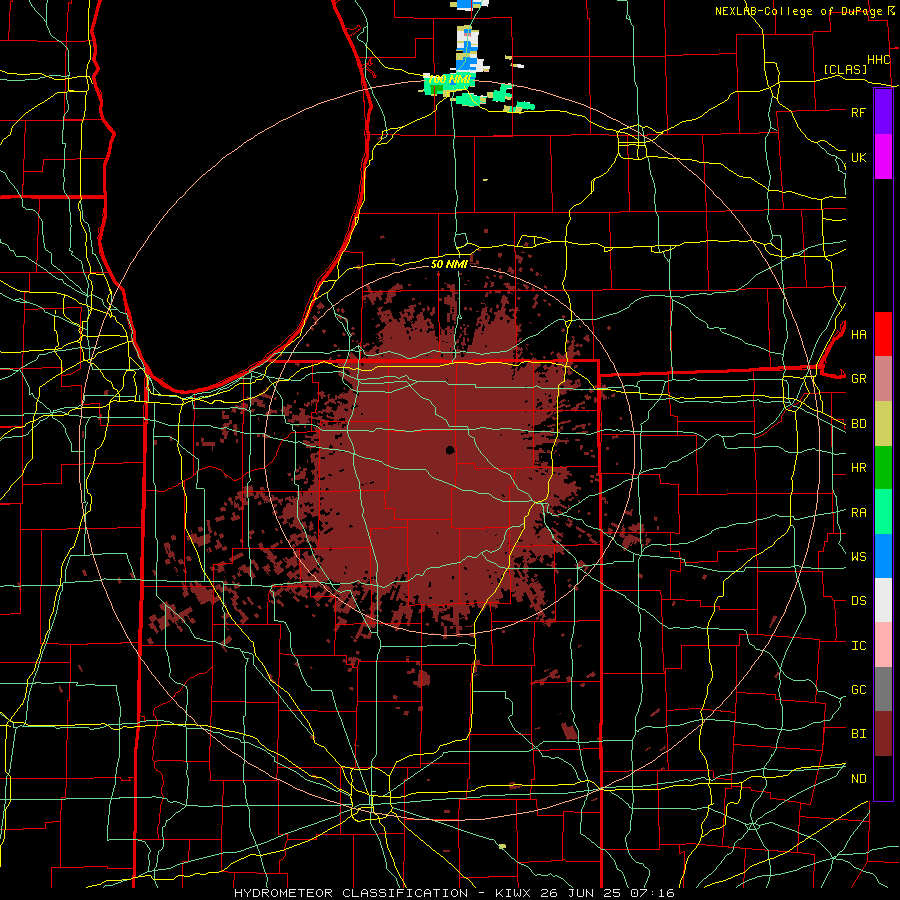
Task: Click the '50 NMI' range ring label
Action: tap(449, 264)
